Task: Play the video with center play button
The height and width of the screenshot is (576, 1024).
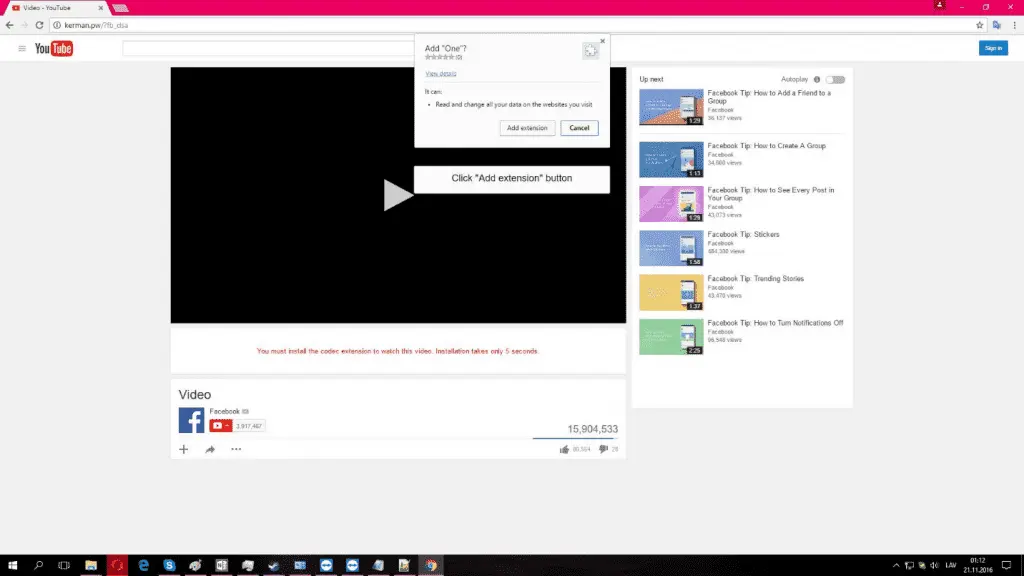Action: 398,195
